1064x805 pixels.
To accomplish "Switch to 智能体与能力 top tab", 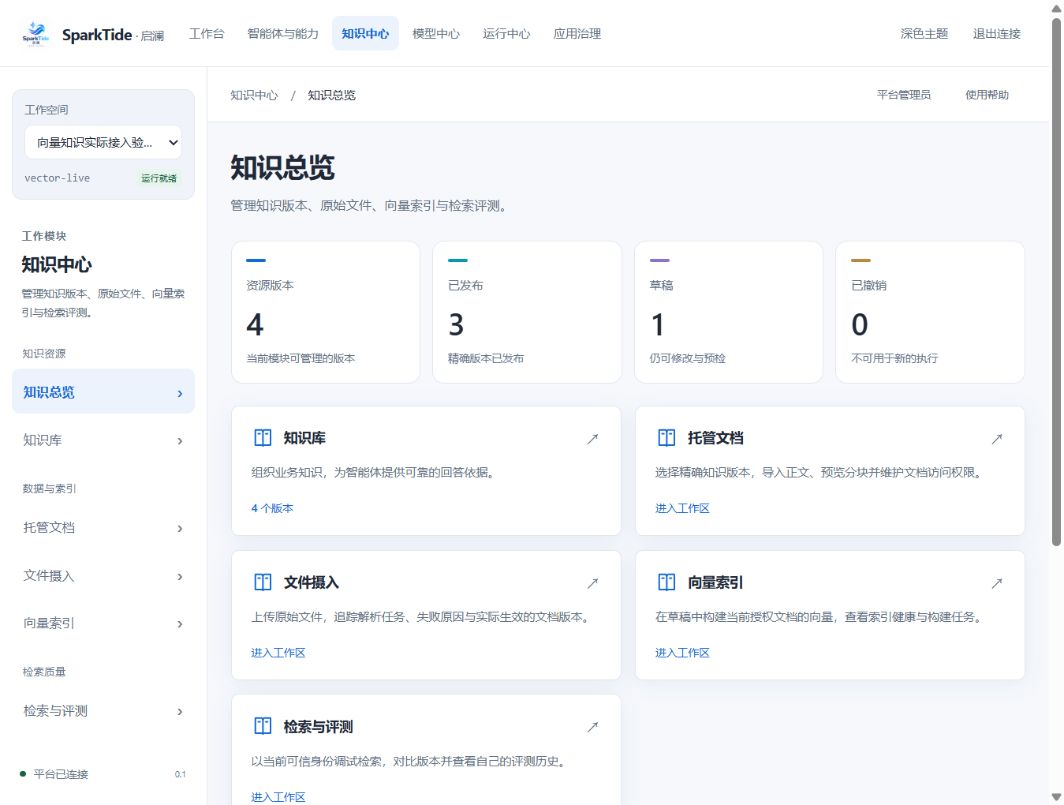I will point(282,33).
